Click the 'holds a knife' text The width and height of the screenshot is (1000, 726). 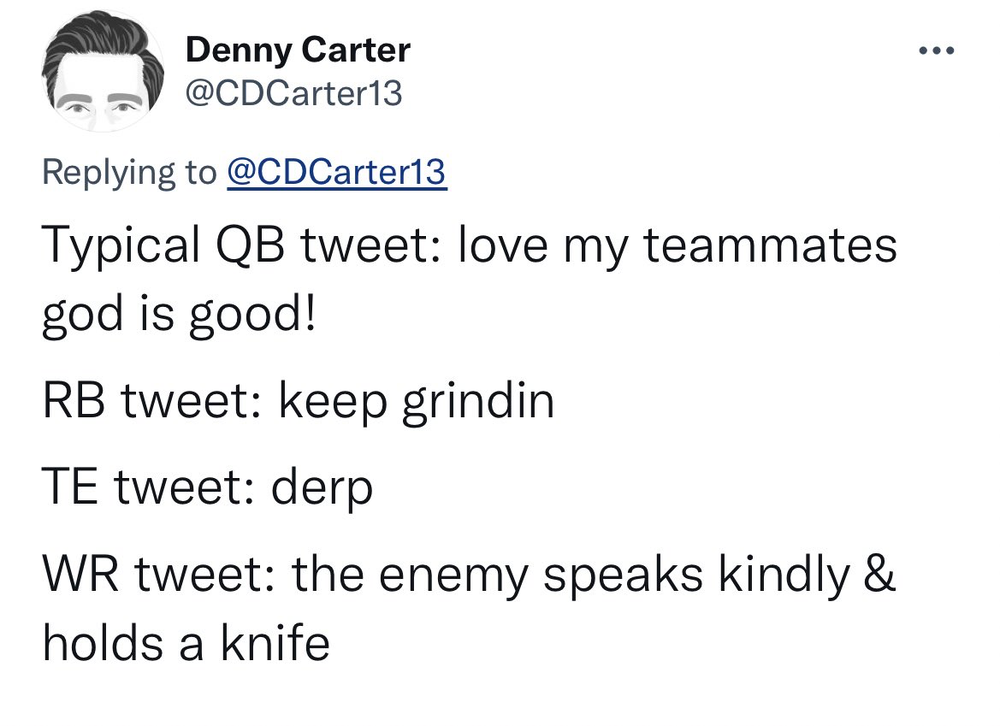(186, 642)
